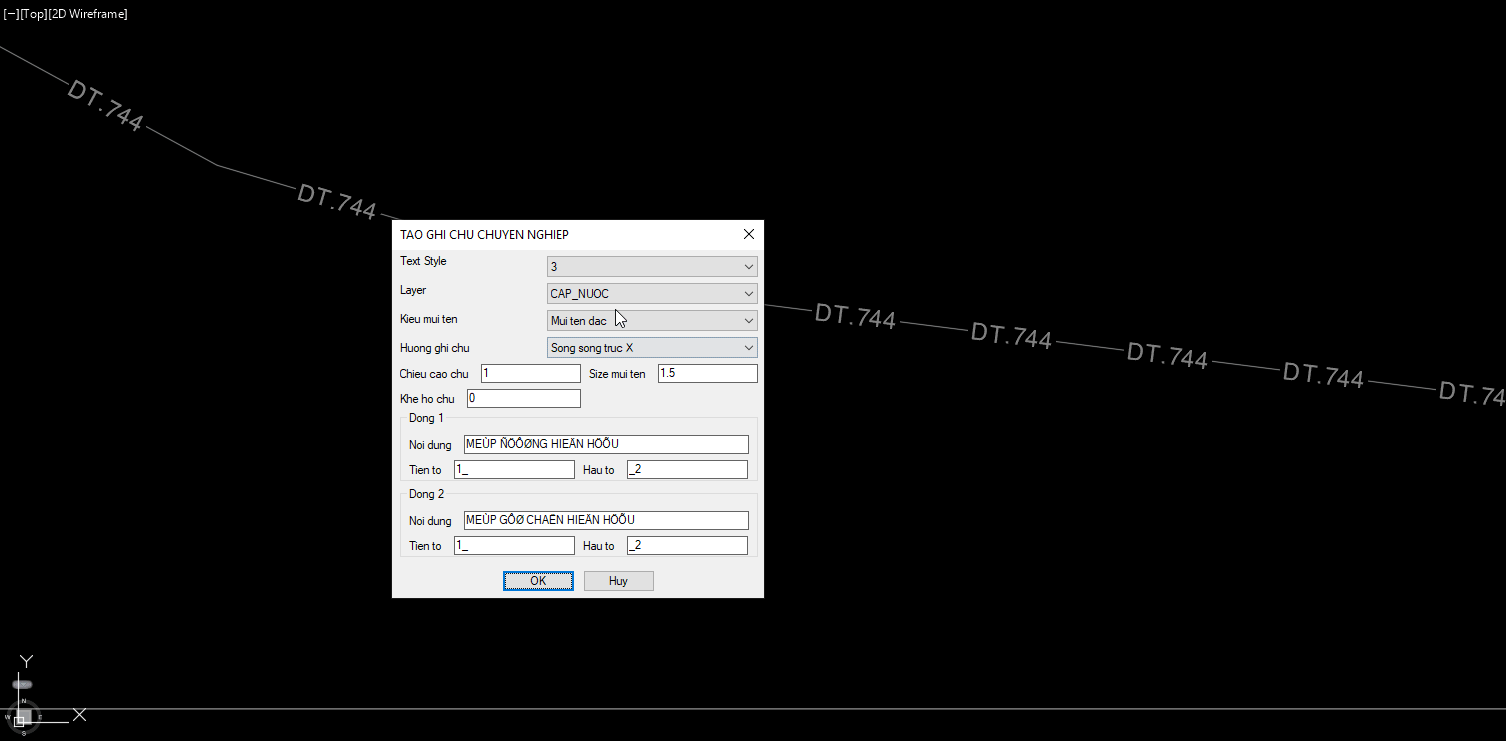Screen dimensions: 1506x741
Task: Click the navigation compass icon
Action: tap(22, 715)
